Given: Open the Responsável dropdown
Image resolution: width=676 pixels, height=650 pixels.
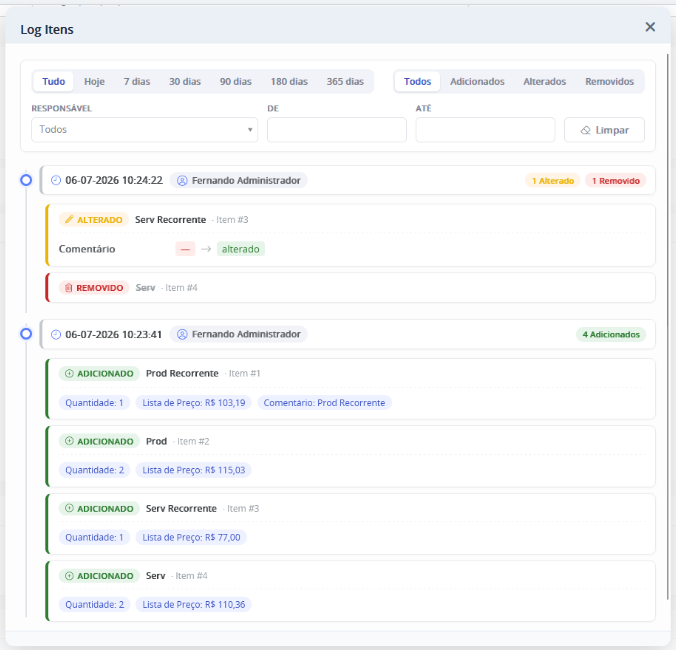Looking at the screenshot, I should point(144,130).
